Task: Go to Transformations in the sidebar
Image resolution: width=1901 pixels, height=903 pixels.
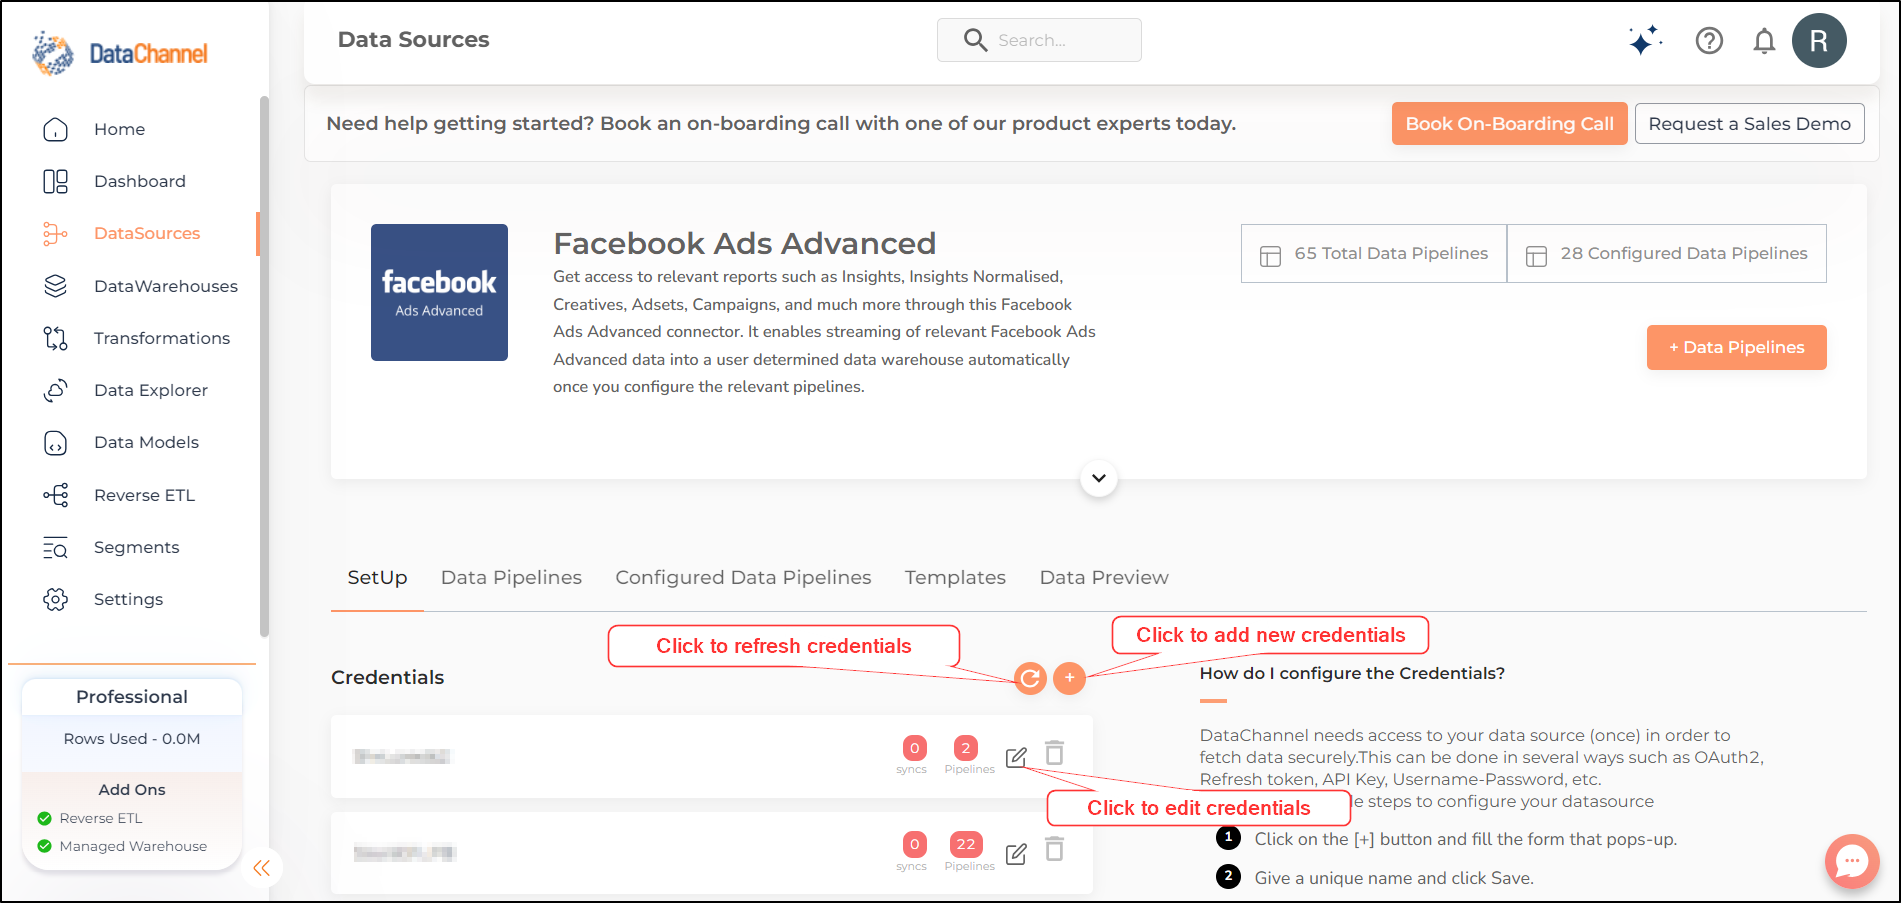Action: coord(162,338)
